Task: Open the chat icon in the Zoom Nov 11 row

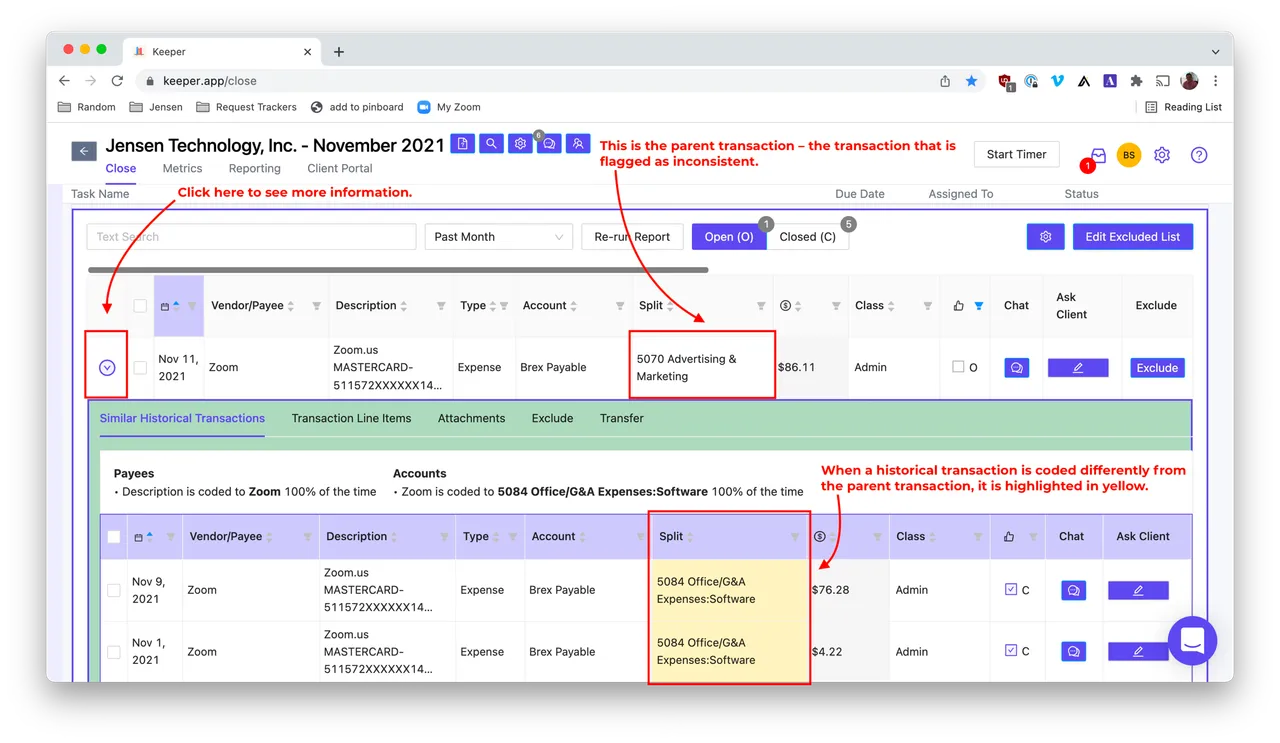Action: point(1016,368)
